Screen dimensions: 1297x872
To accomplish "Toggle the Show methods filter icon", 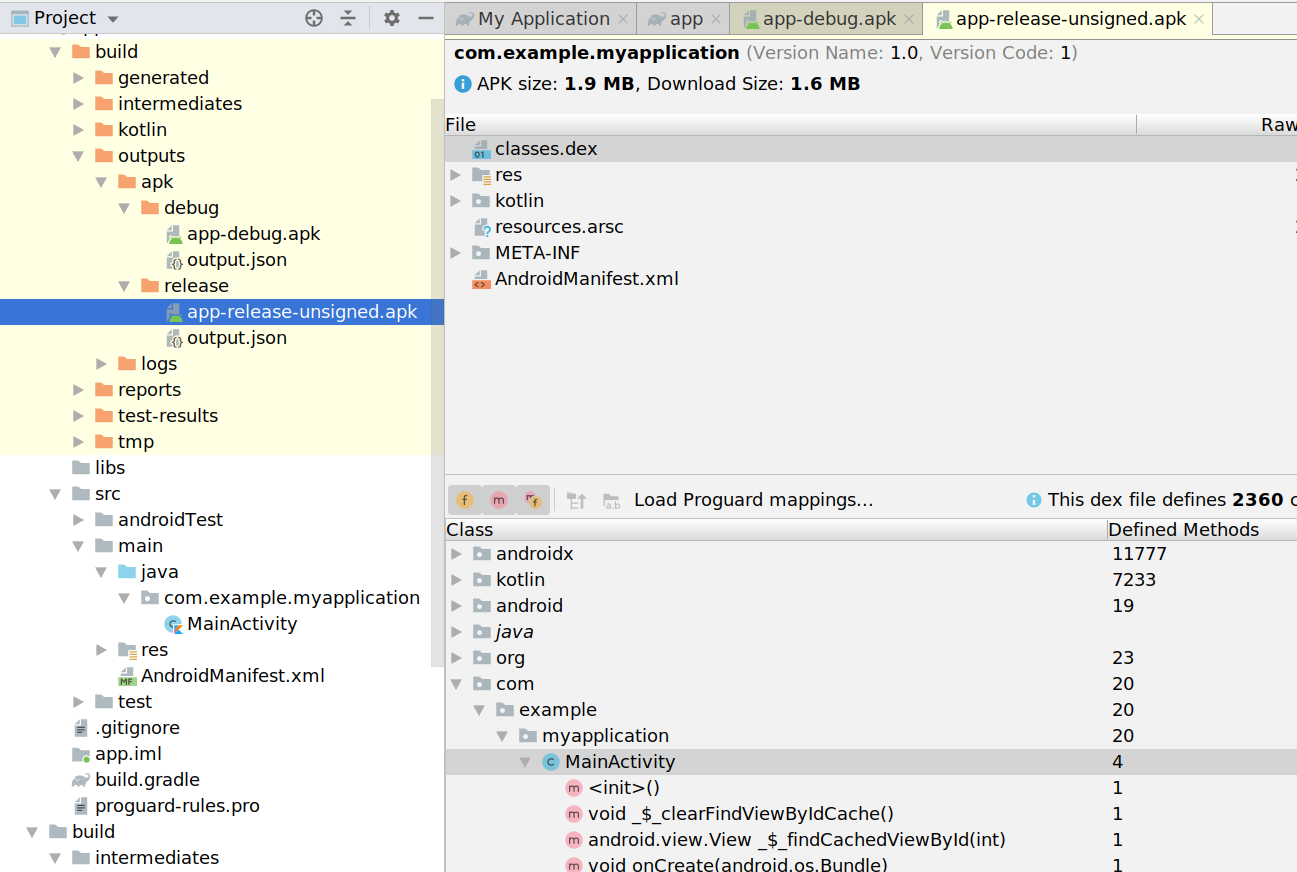I will (x=499, y=499).
